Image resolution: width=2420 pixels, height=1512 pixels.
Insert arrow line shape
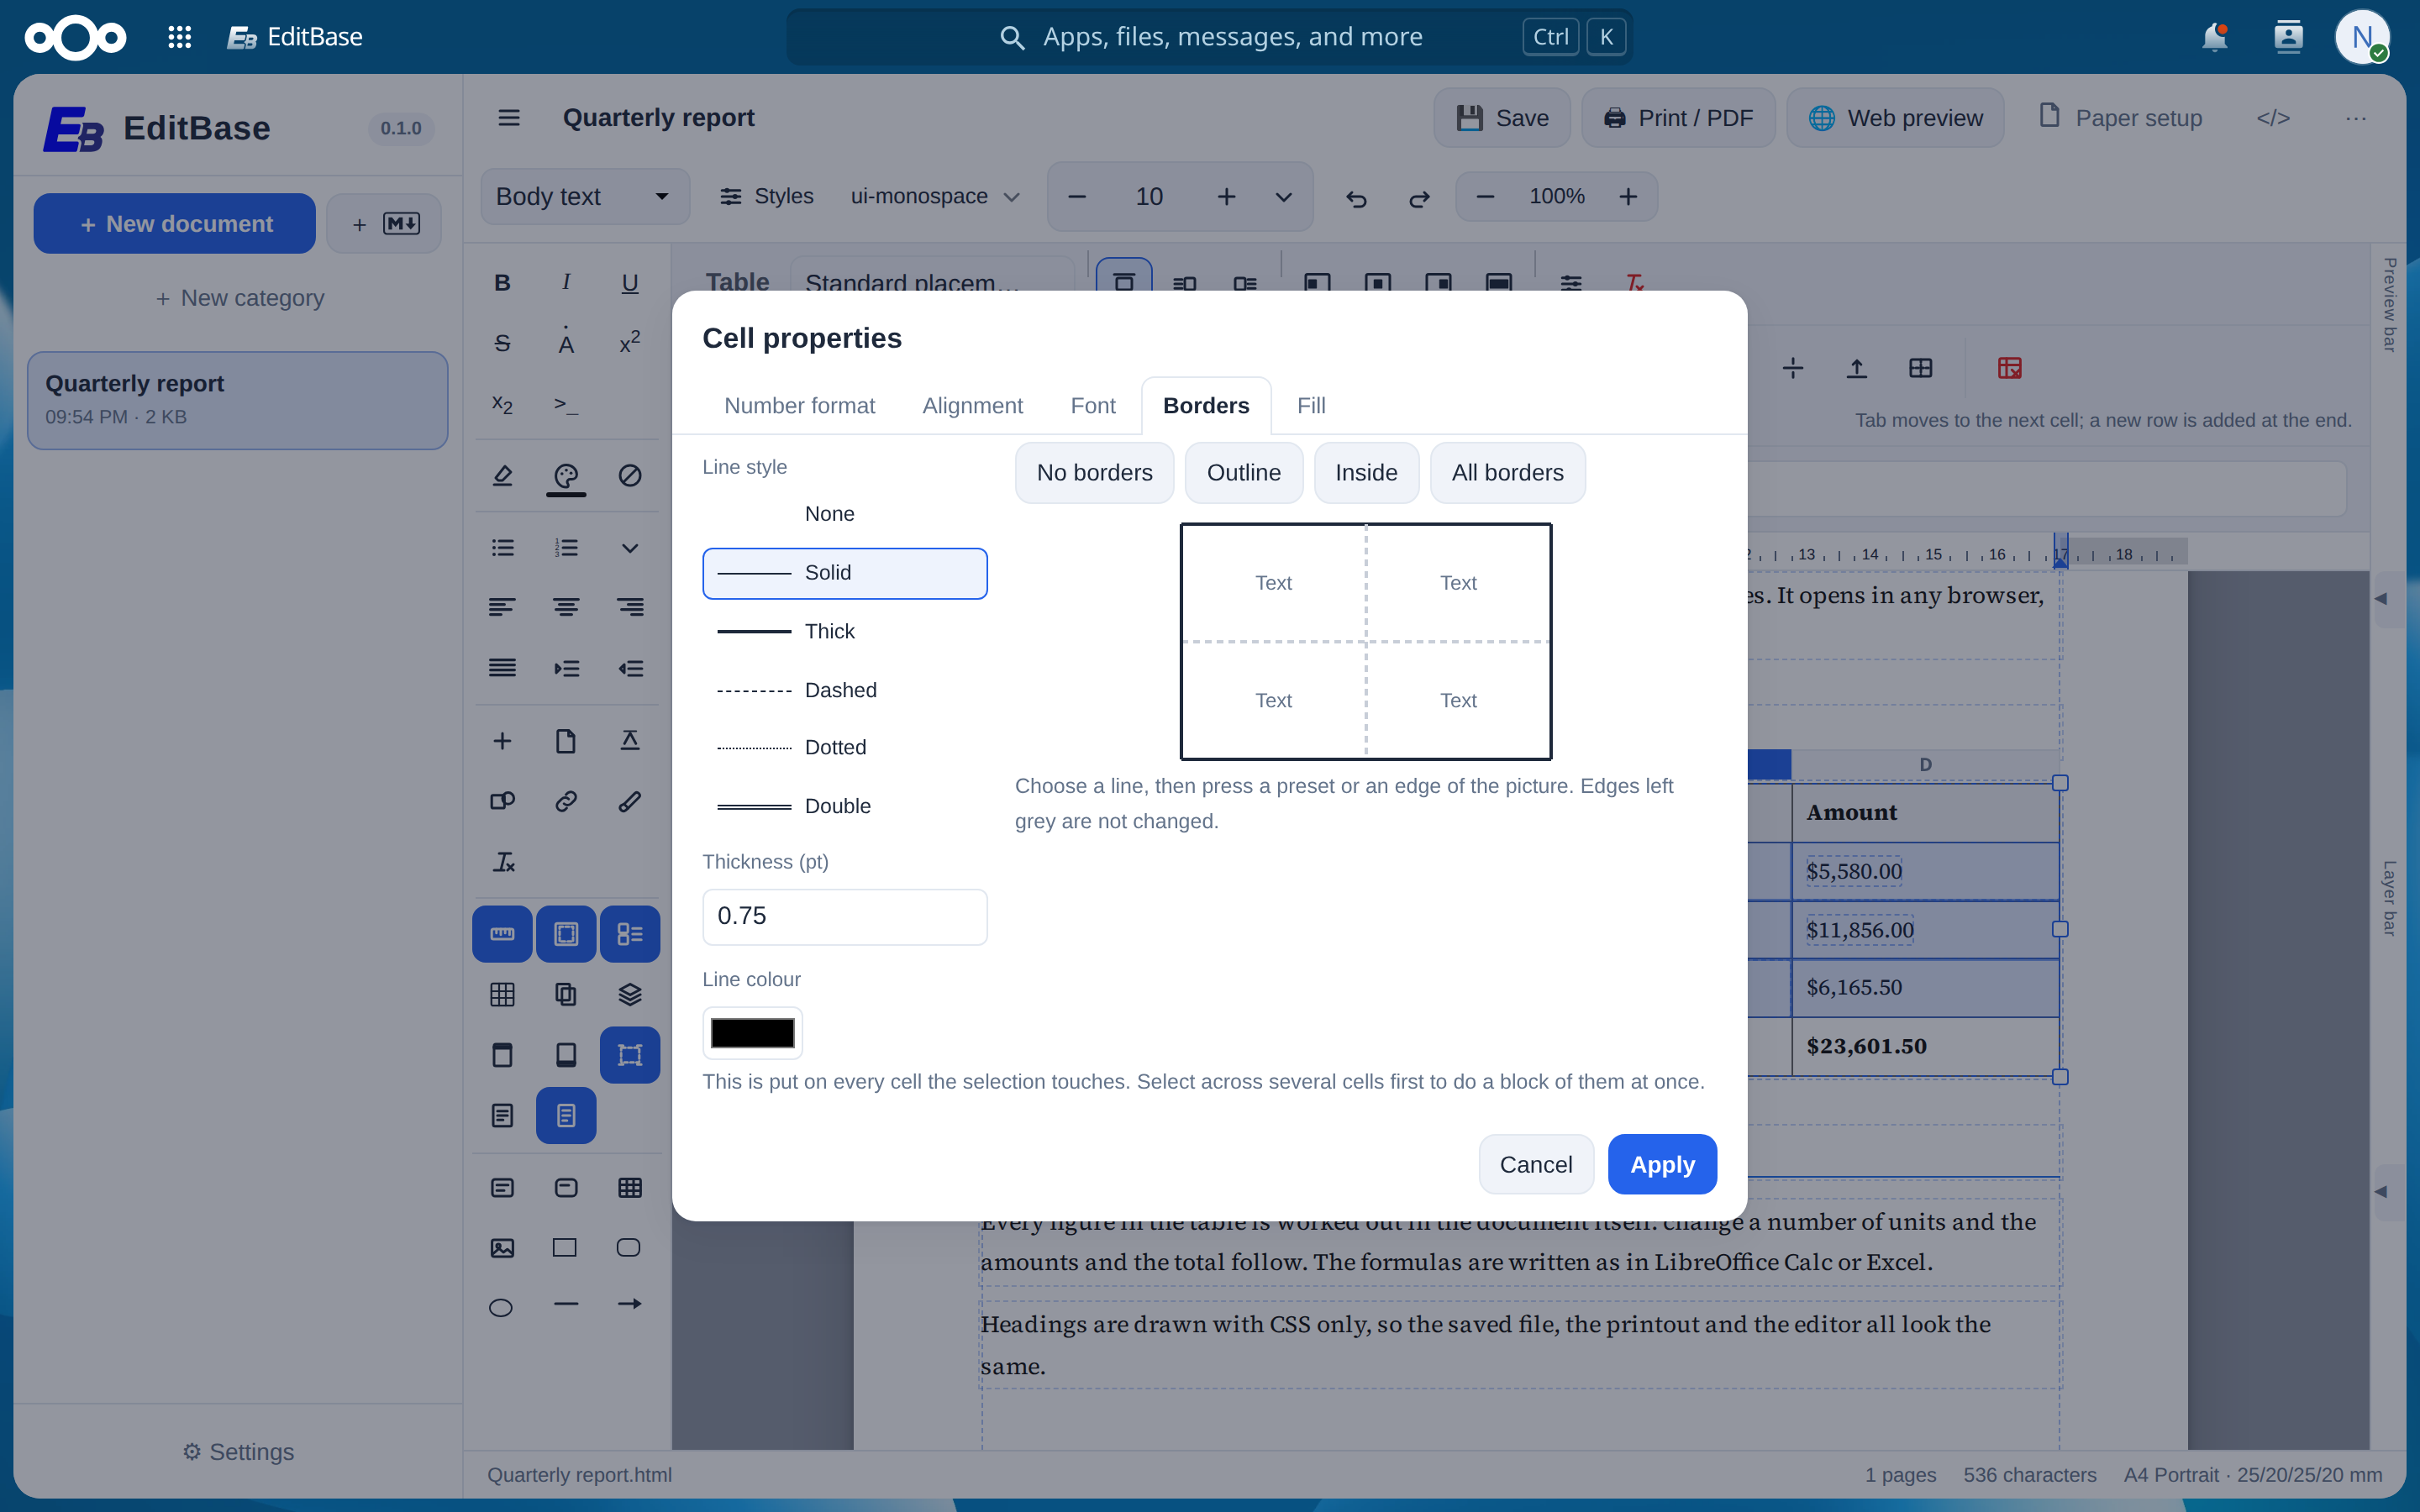(x=630, y=1304)
